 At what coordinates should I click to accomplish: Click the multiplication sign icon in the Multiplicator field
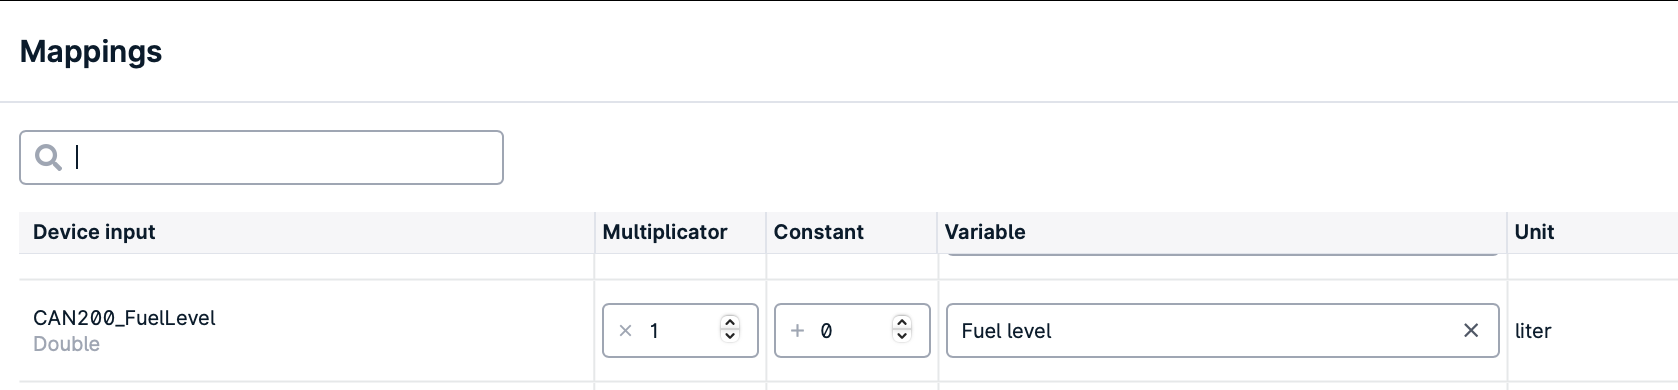(625, 330)
